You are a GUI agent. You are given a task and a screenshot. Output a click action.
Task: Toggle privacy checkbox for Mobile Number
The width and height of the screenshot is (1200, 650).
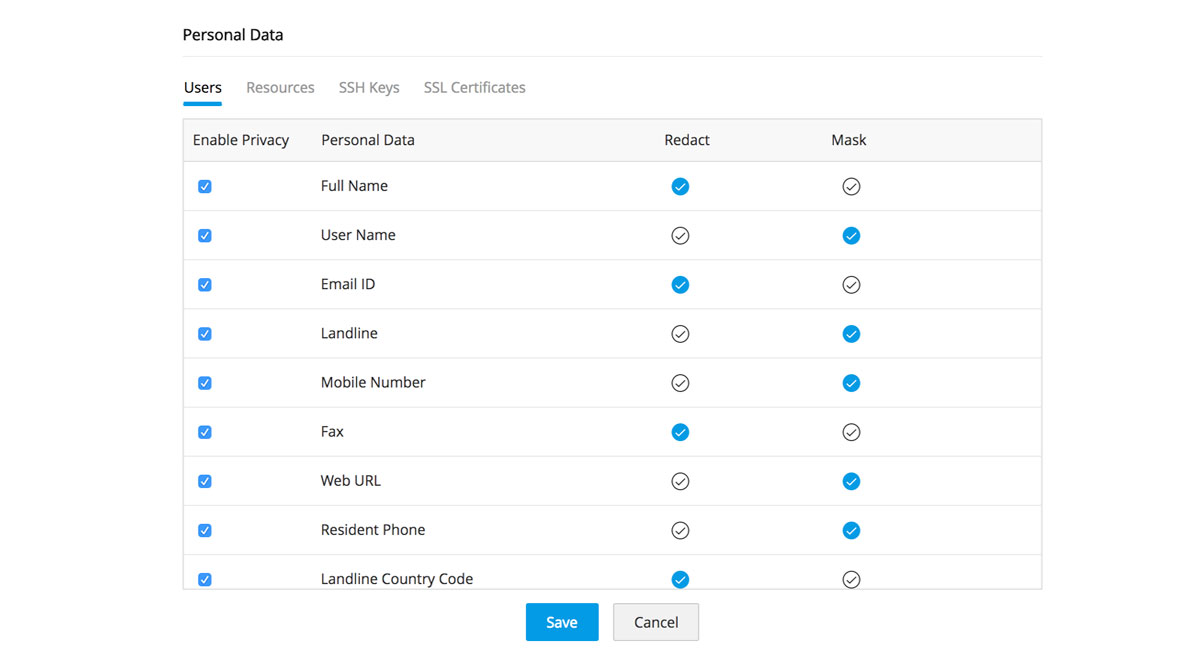[x=205, y=383]
